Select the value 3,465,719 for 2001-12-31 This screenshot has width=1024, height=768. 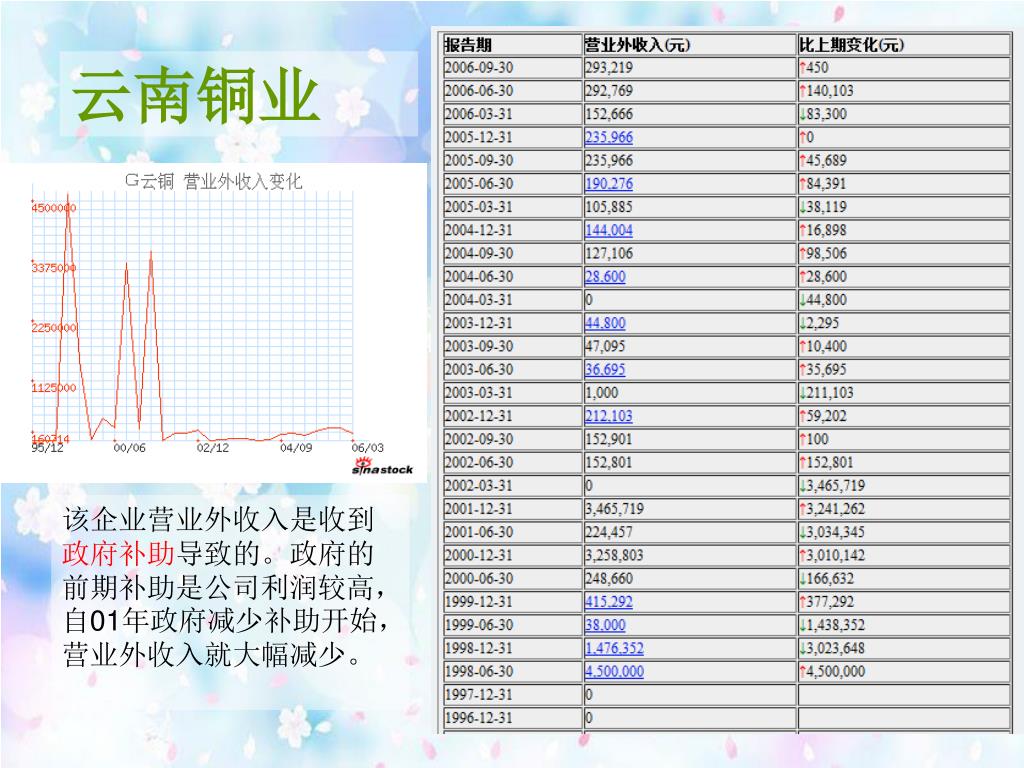[x=615, y=509]
